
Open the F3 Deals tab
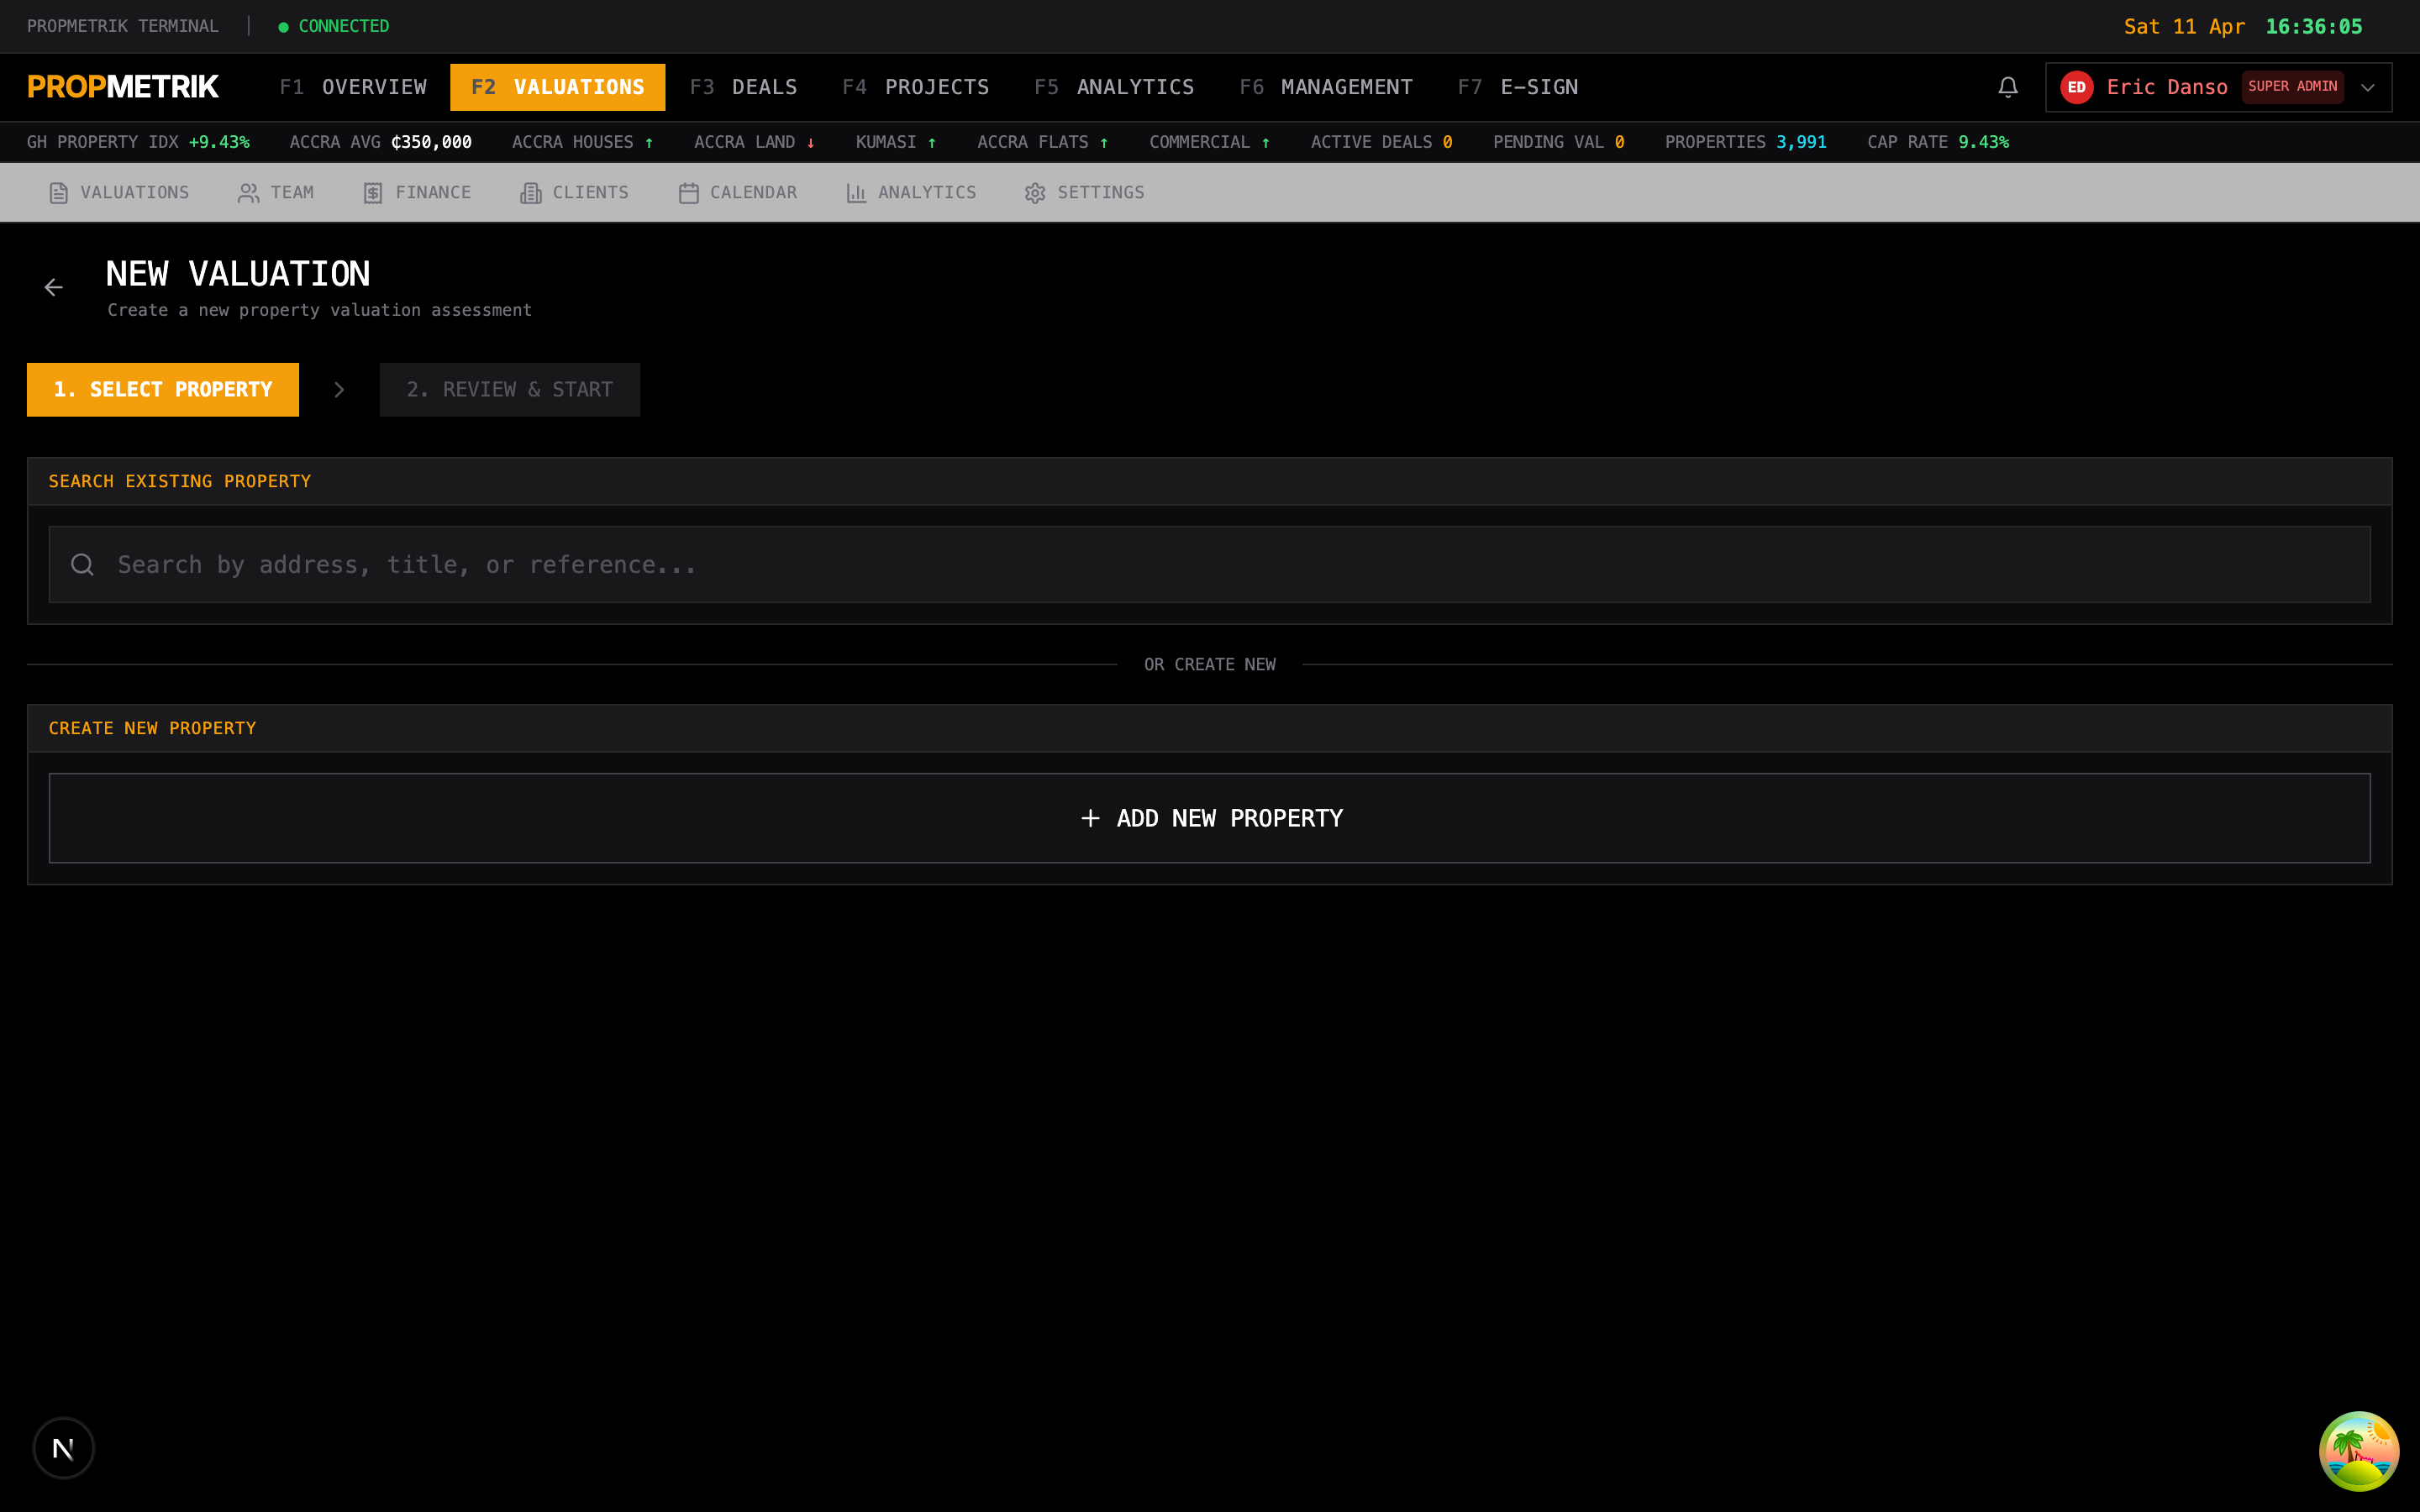[x=743, y=87]
